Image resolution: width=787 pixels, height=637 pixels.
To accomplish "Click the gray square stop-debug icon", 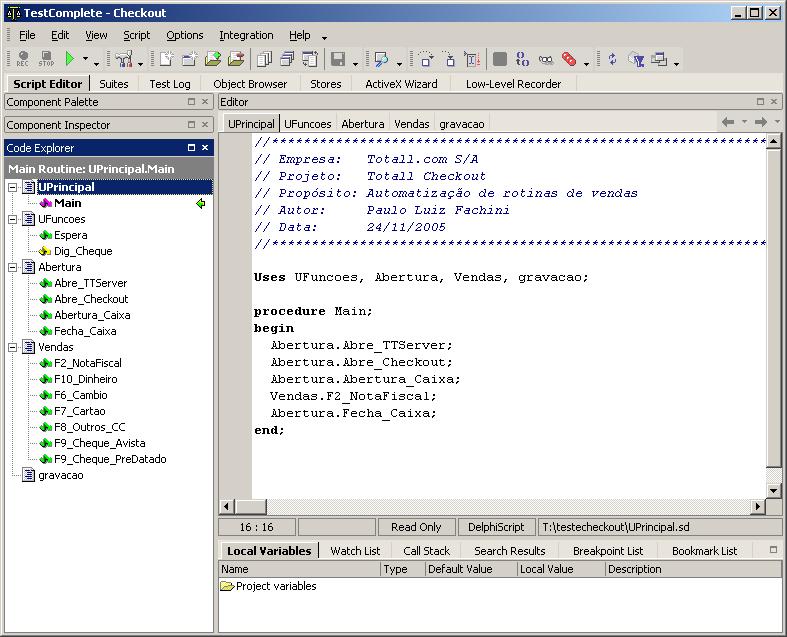I will click(499, 59).
